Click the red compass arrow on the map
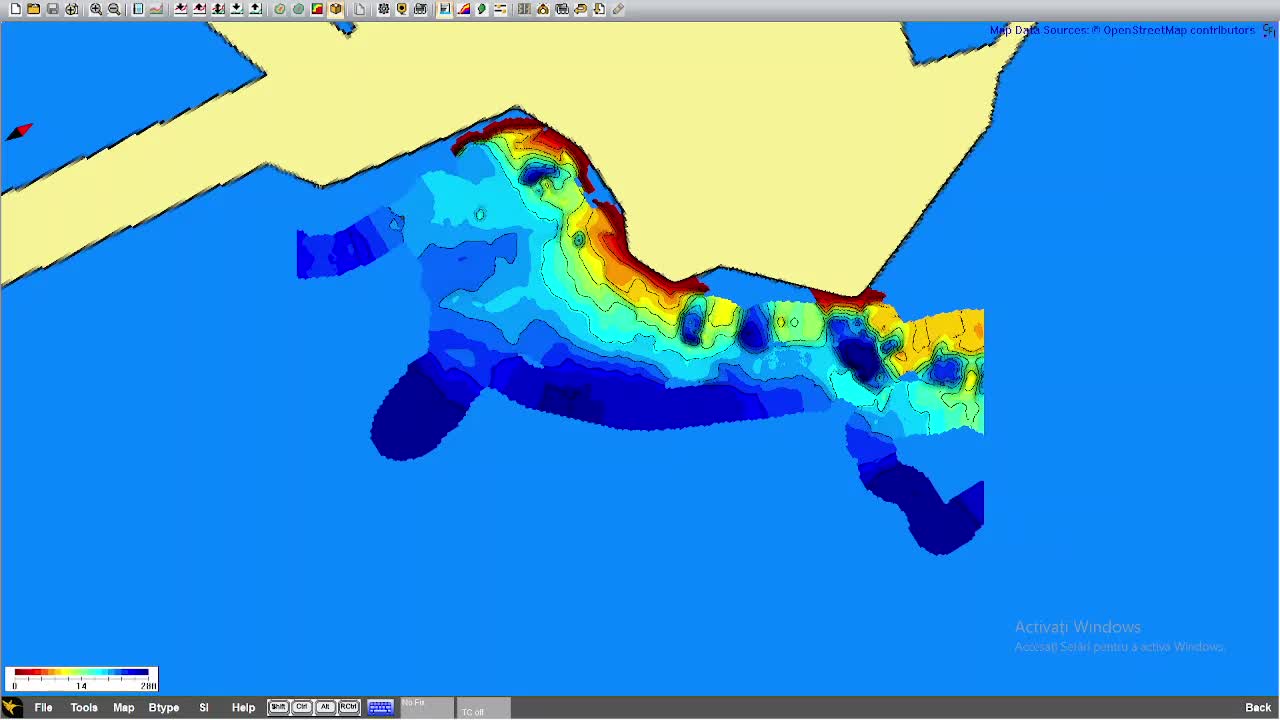This screenshot has height=720, width=1280. [20, 132]
